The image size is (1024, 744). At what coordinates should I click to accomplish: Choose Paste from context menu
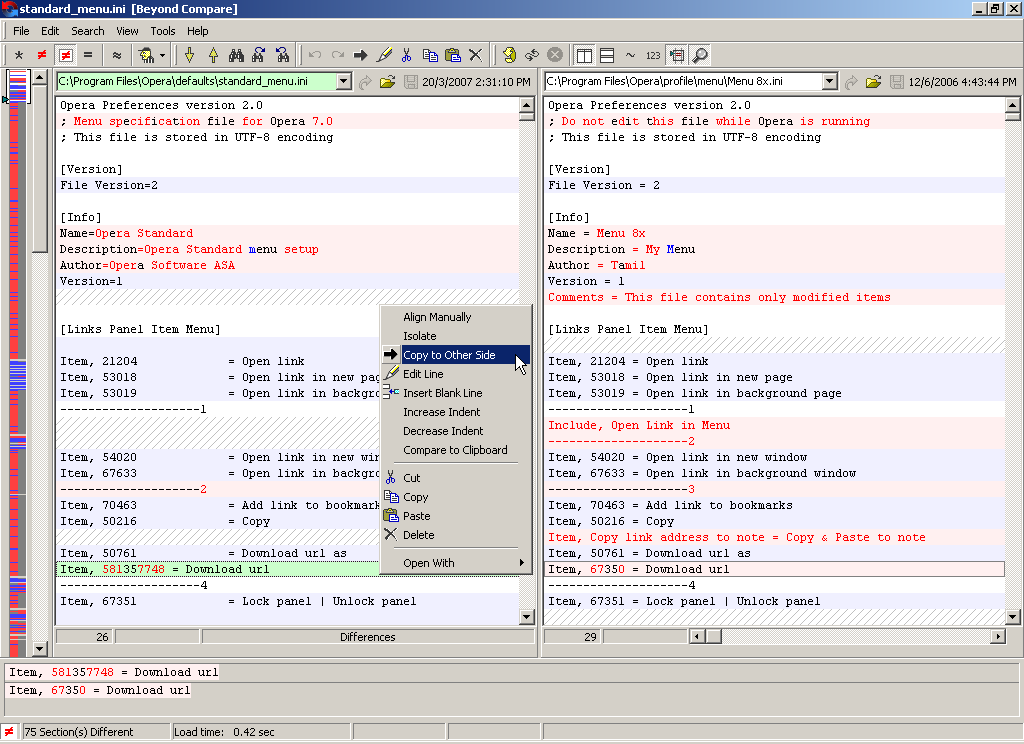[456, 515]
